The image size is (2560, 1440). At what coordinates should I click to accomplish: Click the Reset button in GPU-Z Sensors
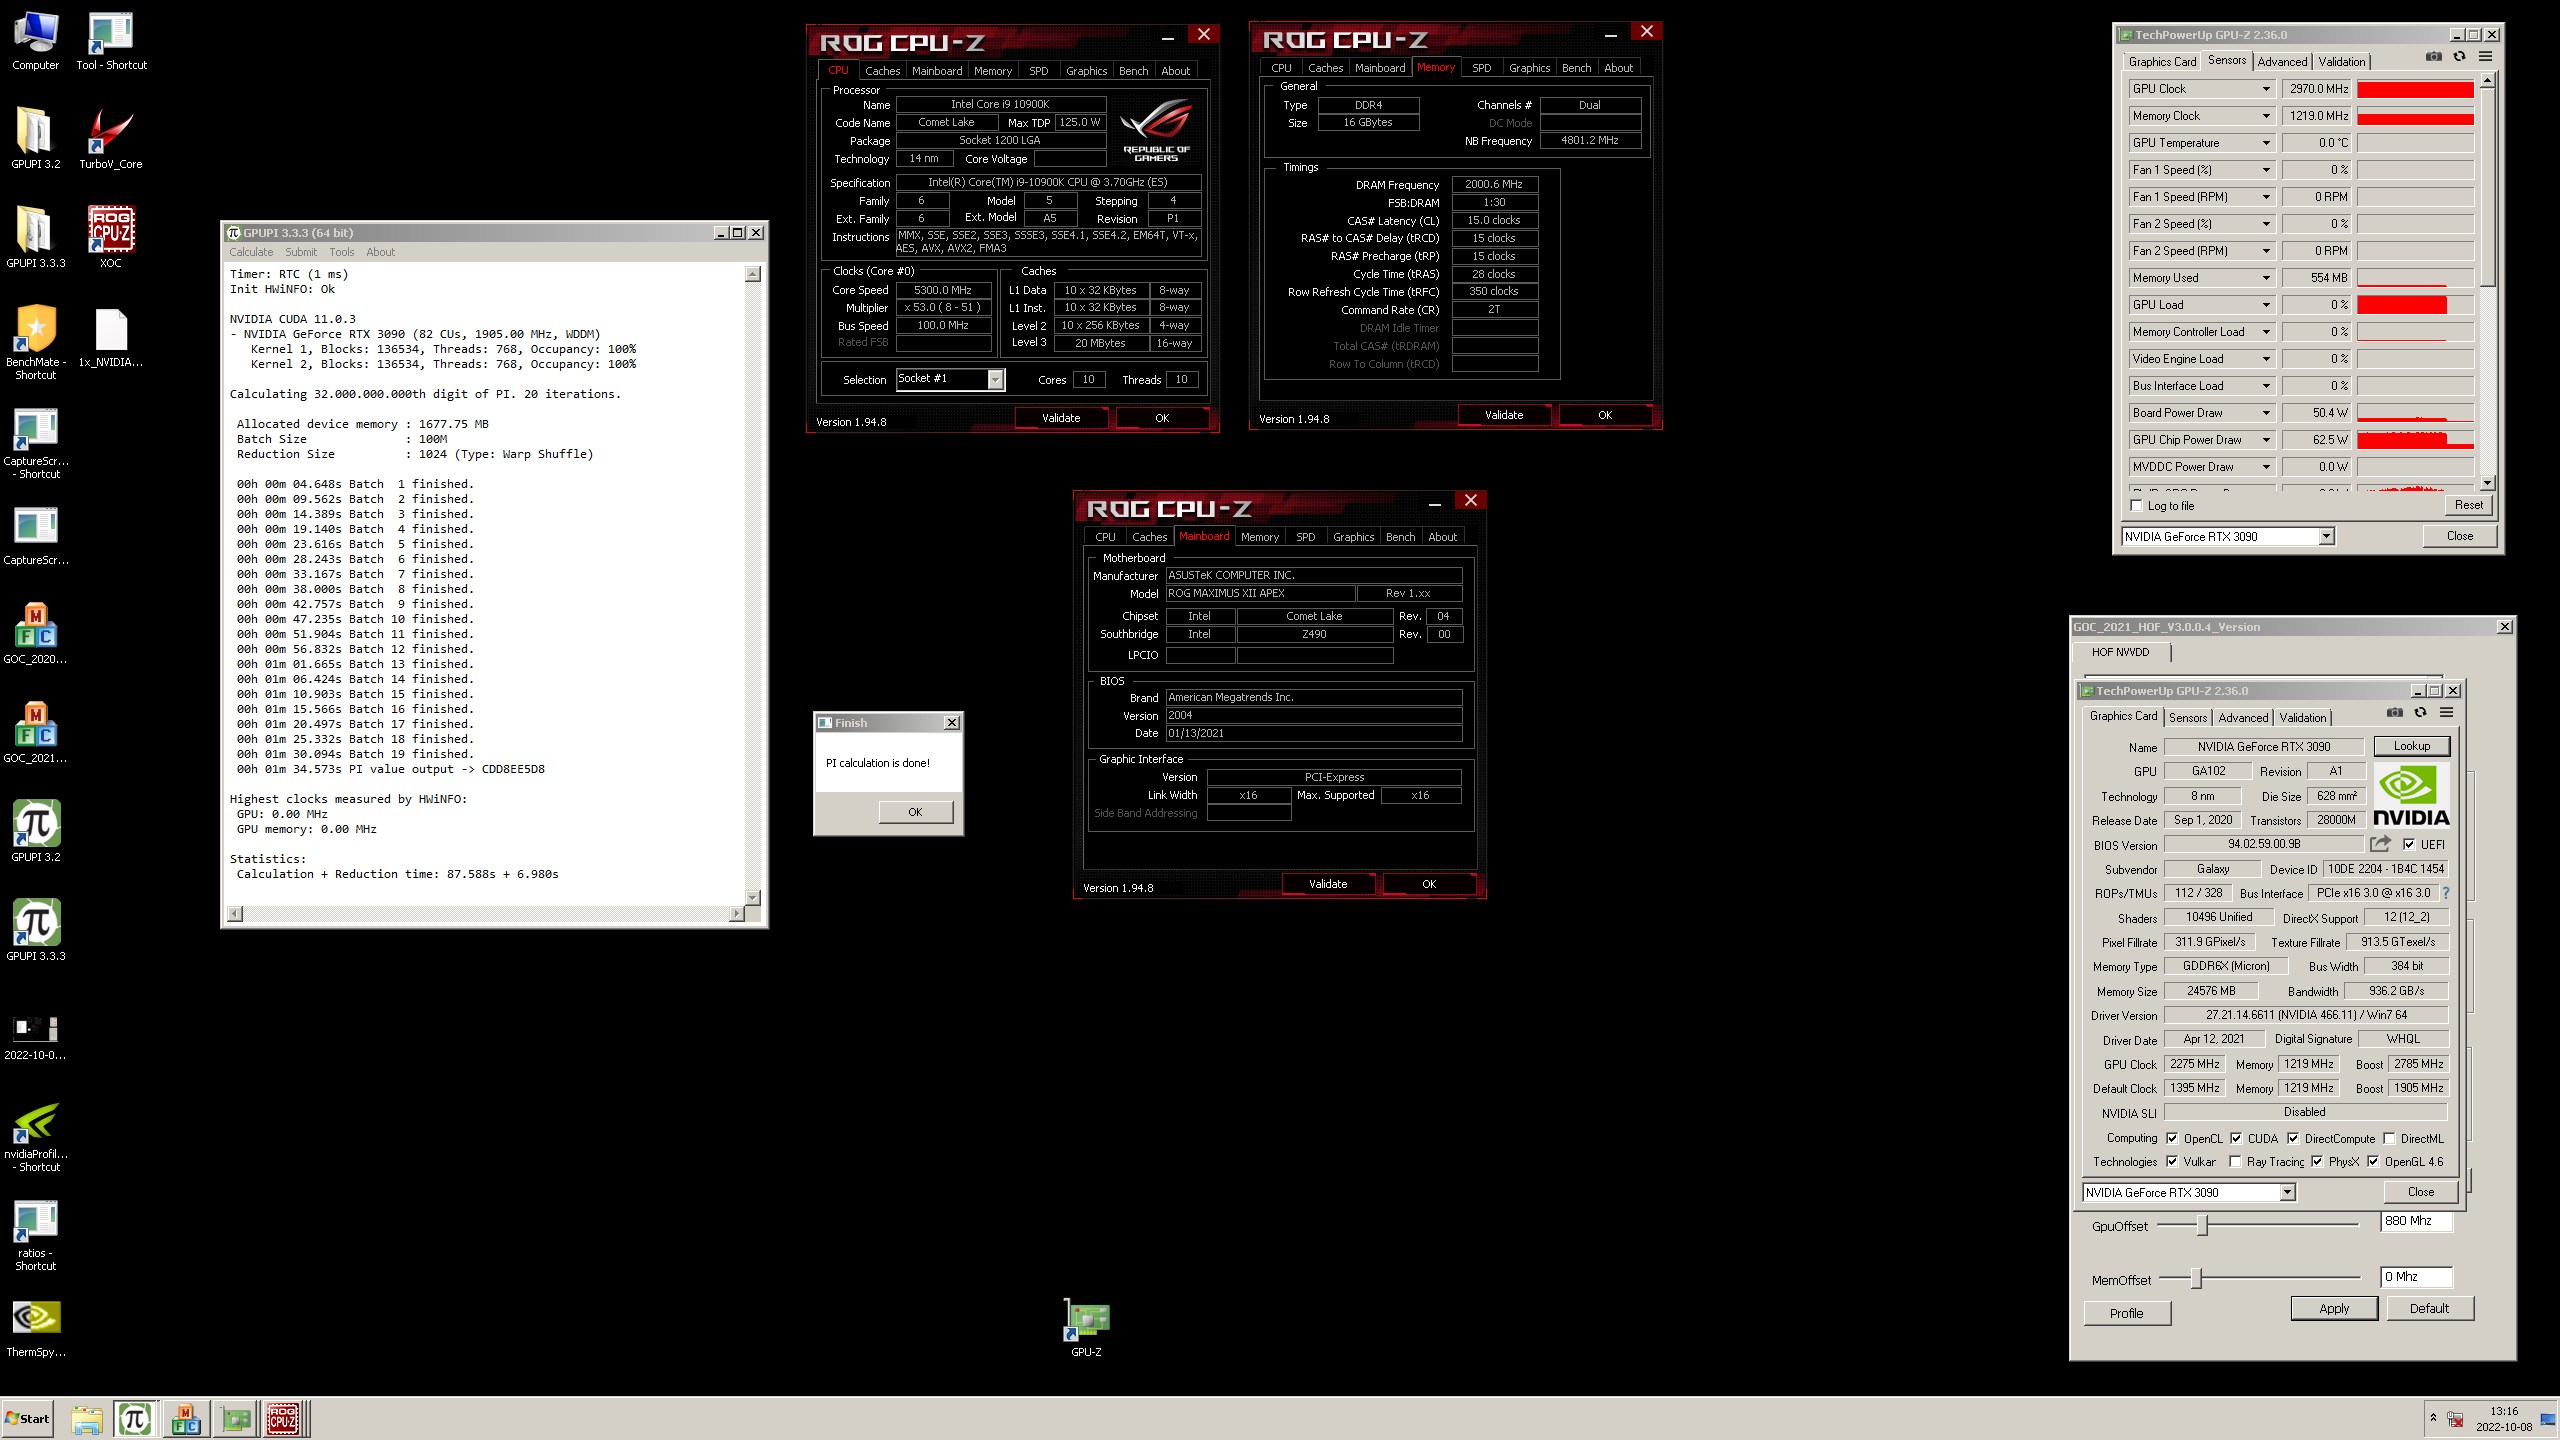click(2468, 505)
